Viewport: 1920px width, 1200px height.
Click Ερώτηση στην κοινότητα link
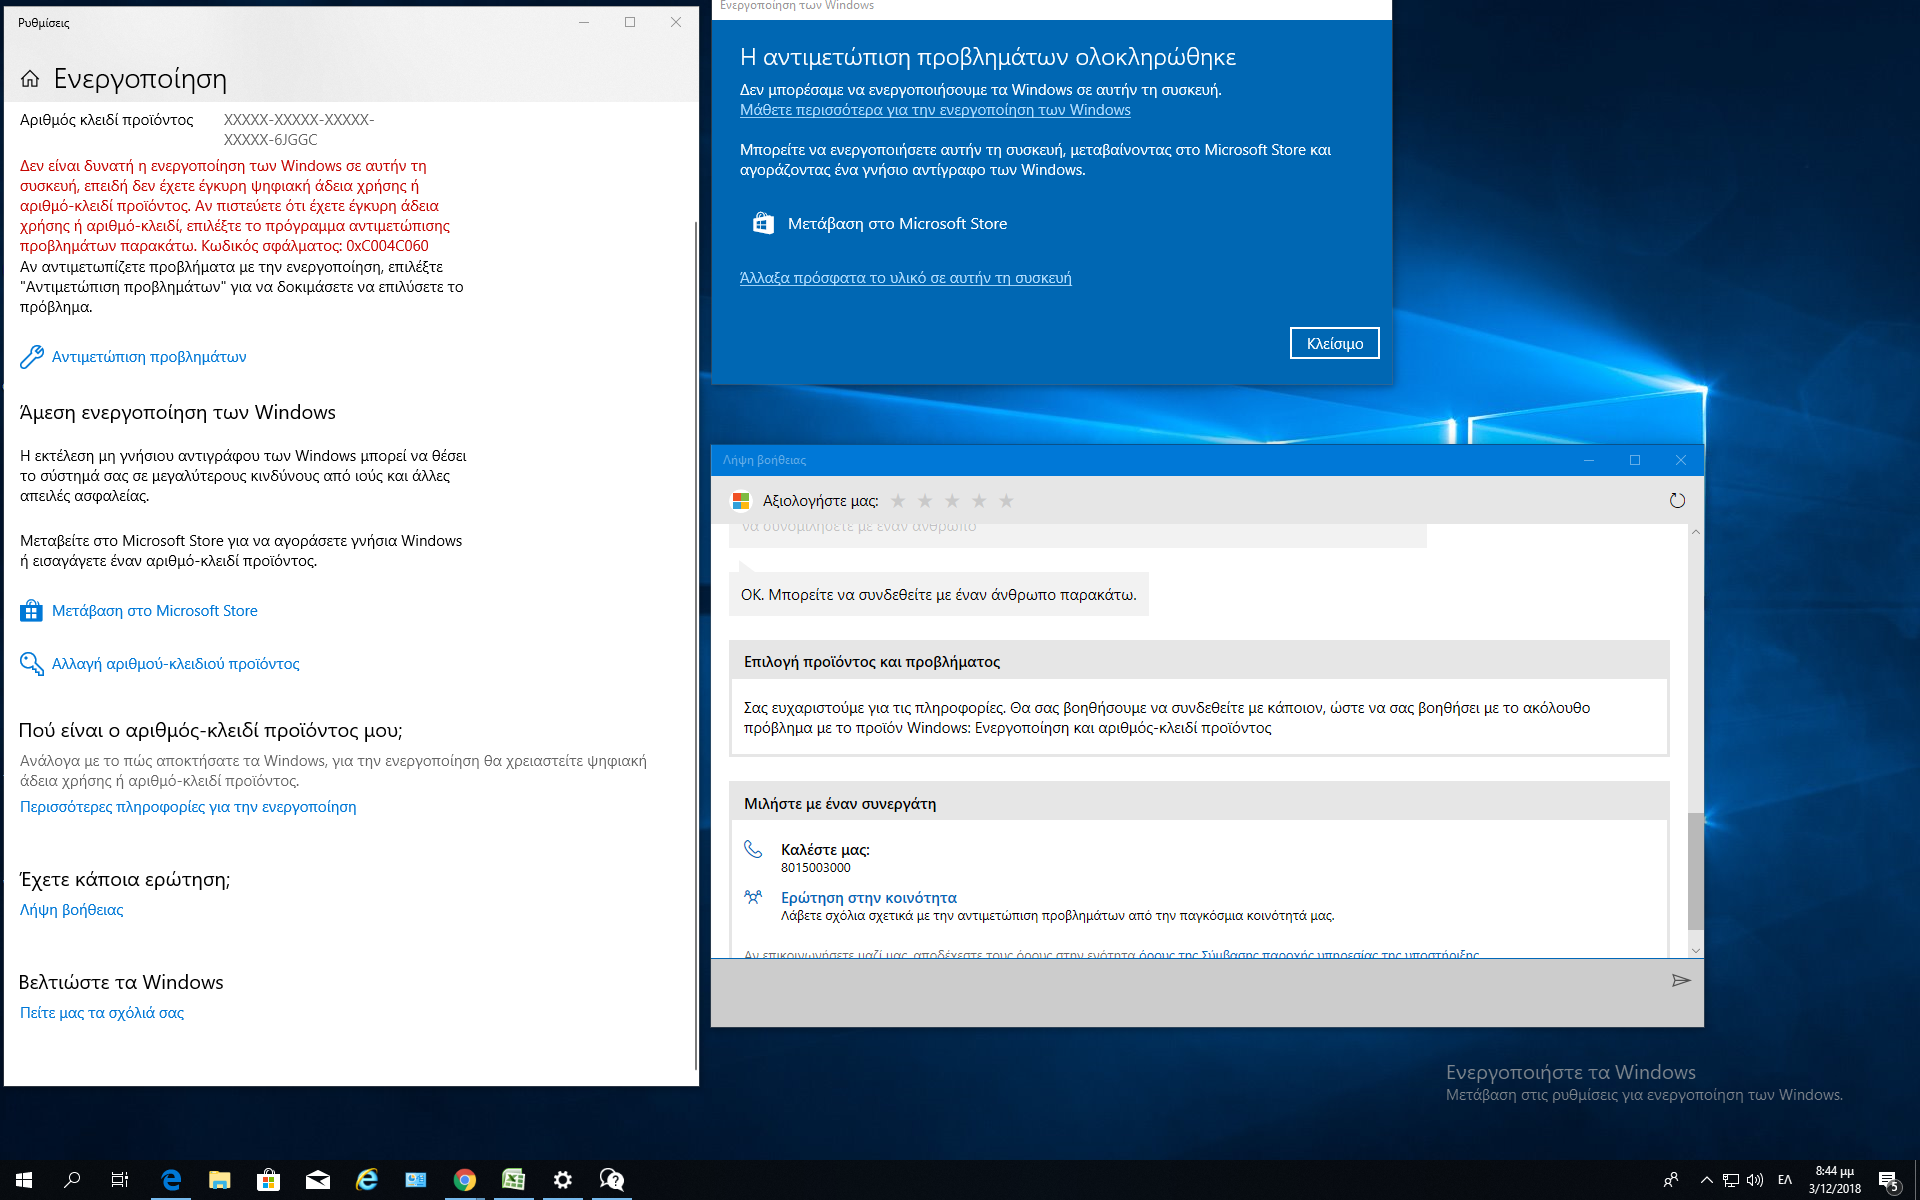pyautogui.click(x=869, y=898)
